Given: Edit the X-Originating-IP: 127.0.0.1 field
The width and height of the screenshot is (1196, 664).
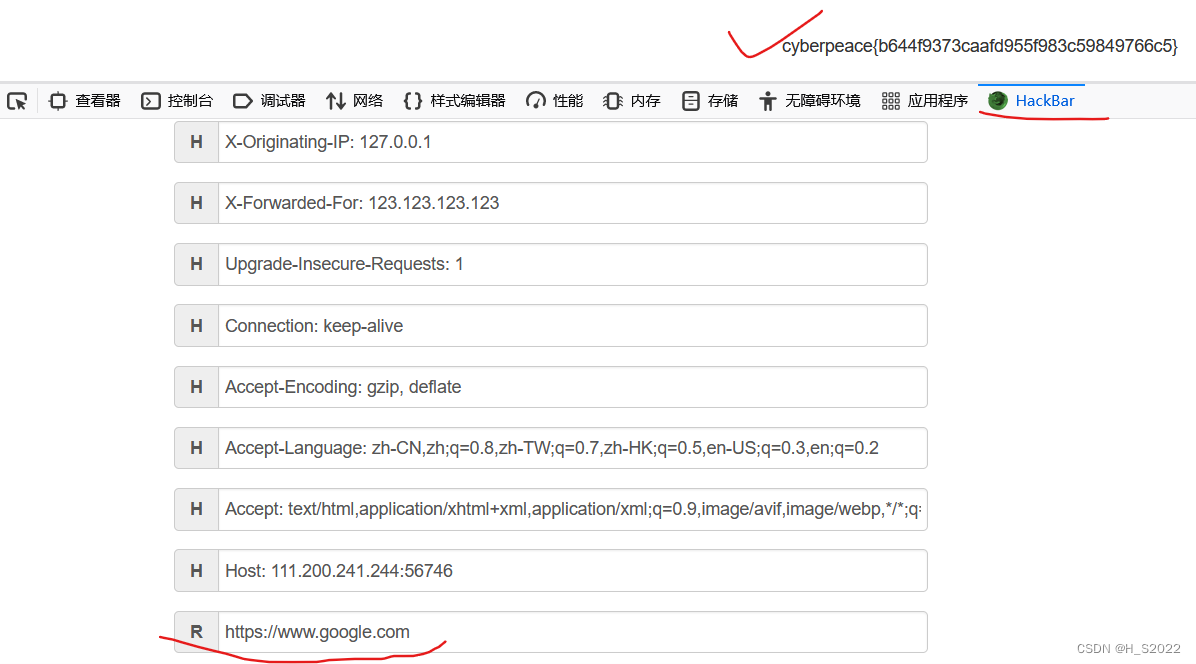Looking at the screenshot, I should (x=573, y=142).
